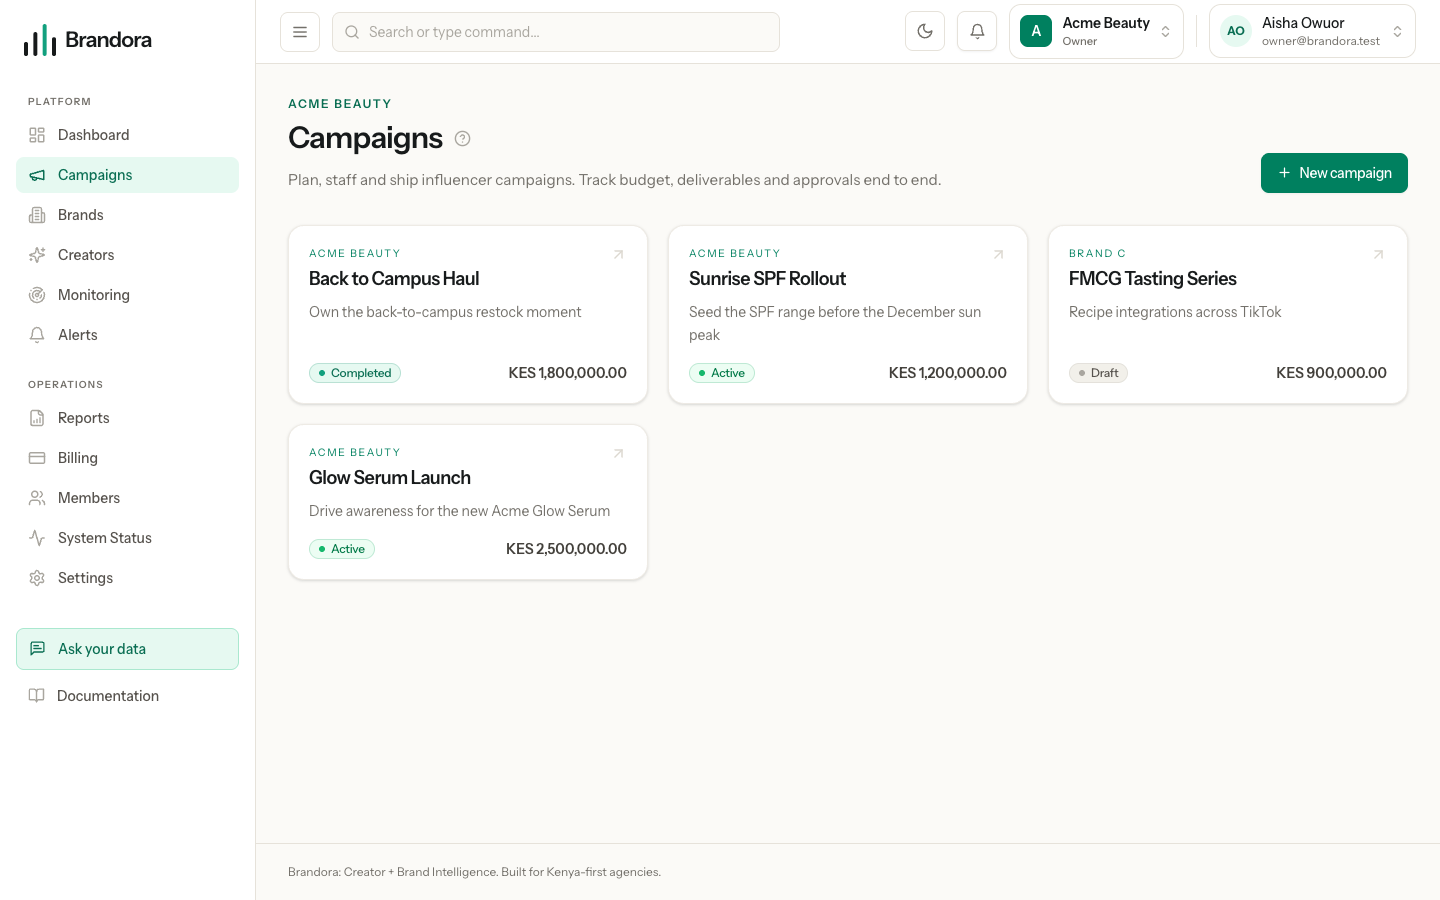Click the help icon beside Campaigns heading

pyautogui.click(x=462, y=139)
